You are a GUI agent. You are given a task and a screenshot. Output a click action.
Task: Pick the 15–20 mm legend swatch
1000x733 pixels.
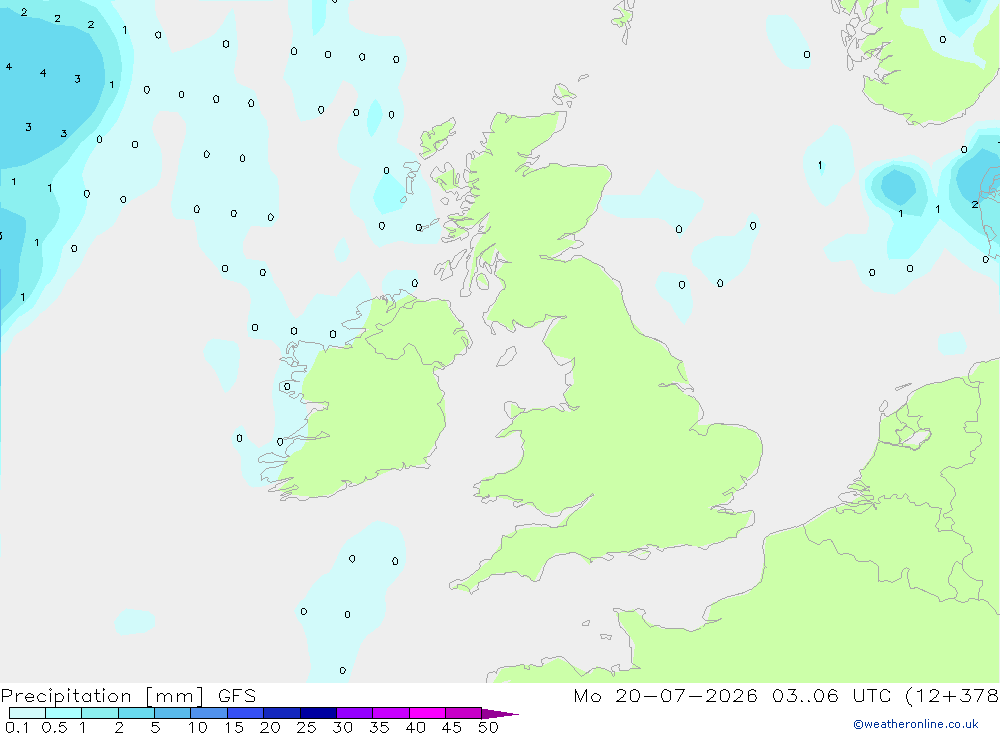pyautogui.click(x=246, y=713)
